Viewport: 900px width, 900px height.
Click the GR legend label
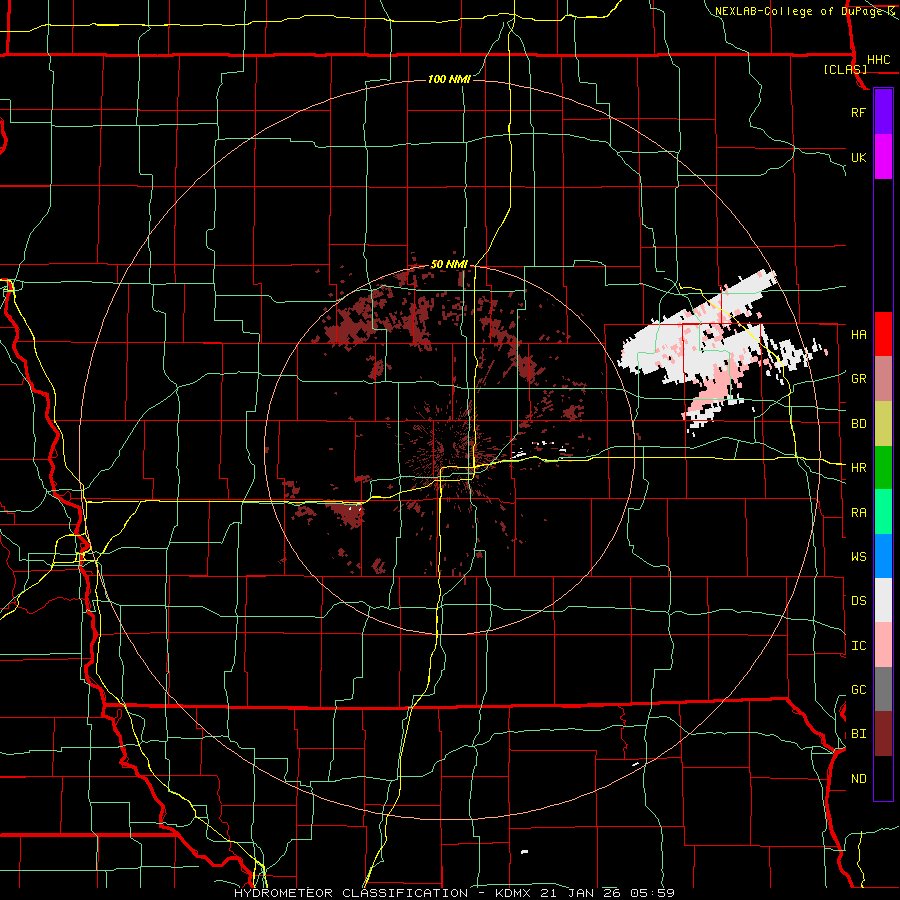pos(858,379)
